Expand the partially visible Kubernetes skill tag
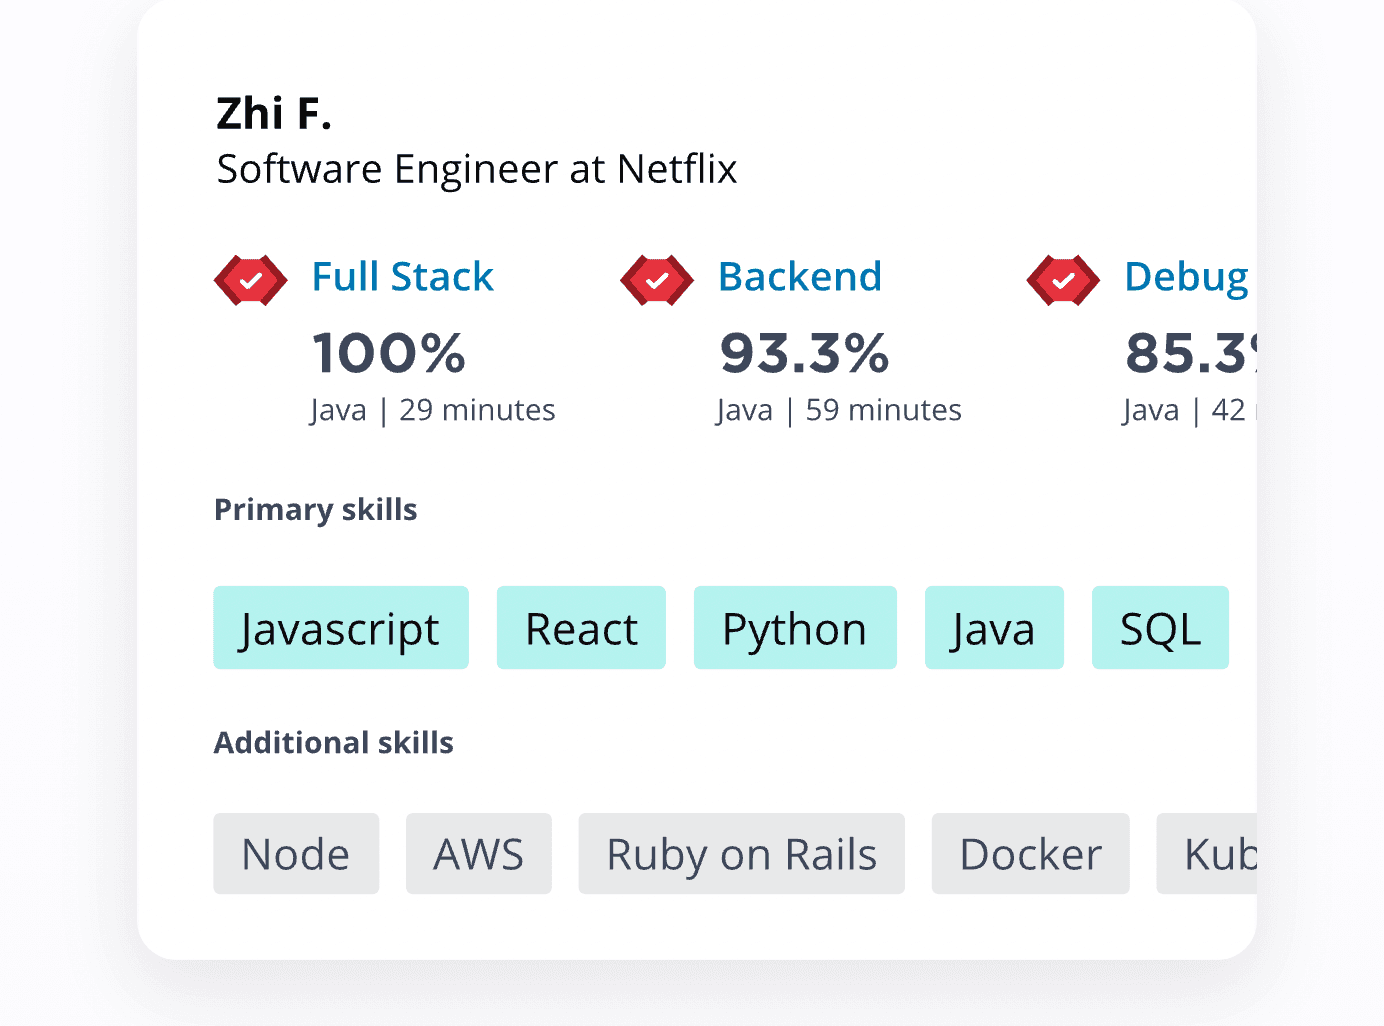The image size is (1384, 1026). (x=1210, y=854)
